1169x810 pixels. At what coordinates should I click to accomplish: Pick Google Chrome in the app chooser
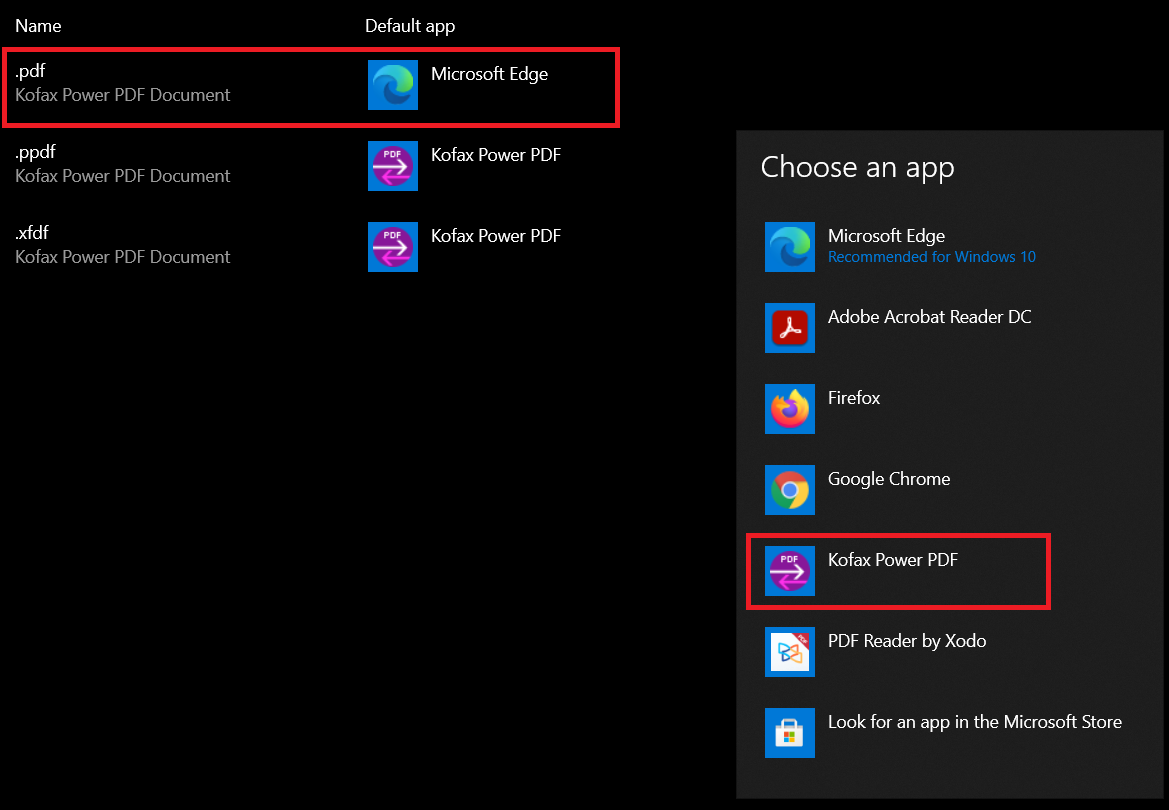[x=888, y=479]
